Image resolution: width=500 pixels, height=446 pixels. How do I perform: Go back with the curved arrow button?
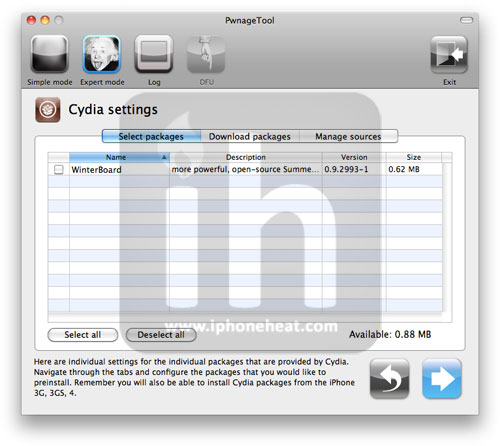pos(389,378)
